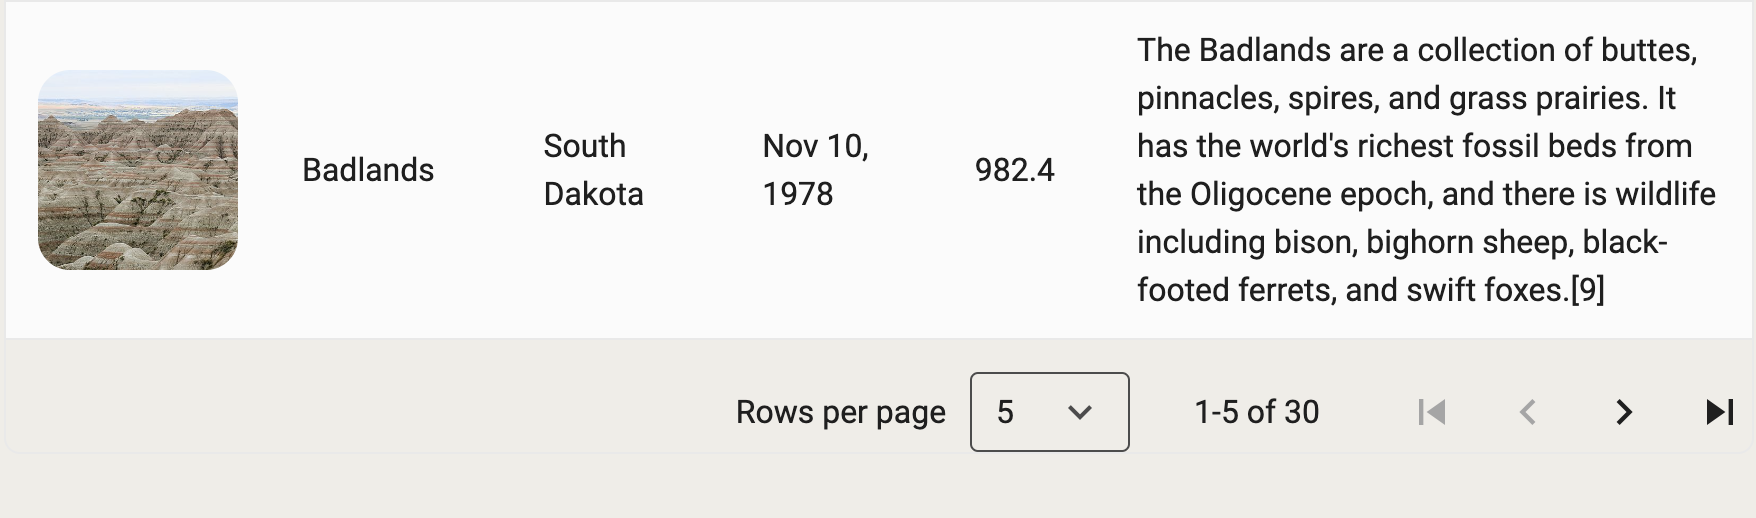This screenshot has width=1756, height=518.
Task: Click the "1-5 of 30" range indicator
Action: [1257, 412]
